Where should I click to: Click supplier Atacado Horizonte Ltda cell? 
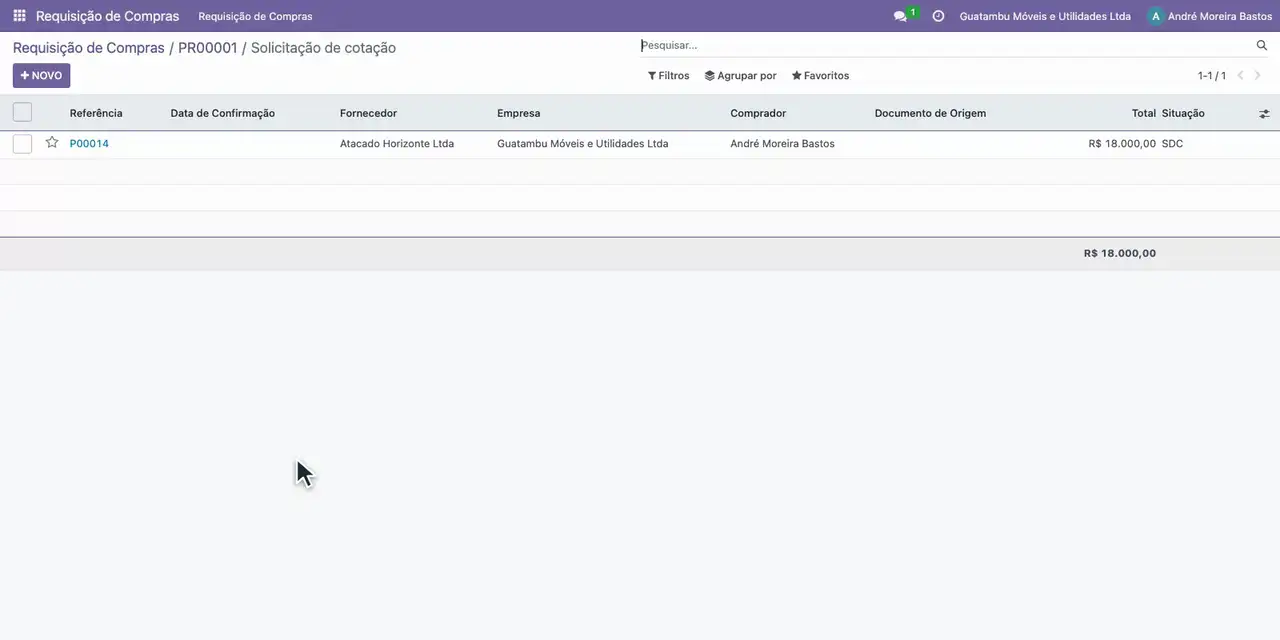(x=397, y=144)
